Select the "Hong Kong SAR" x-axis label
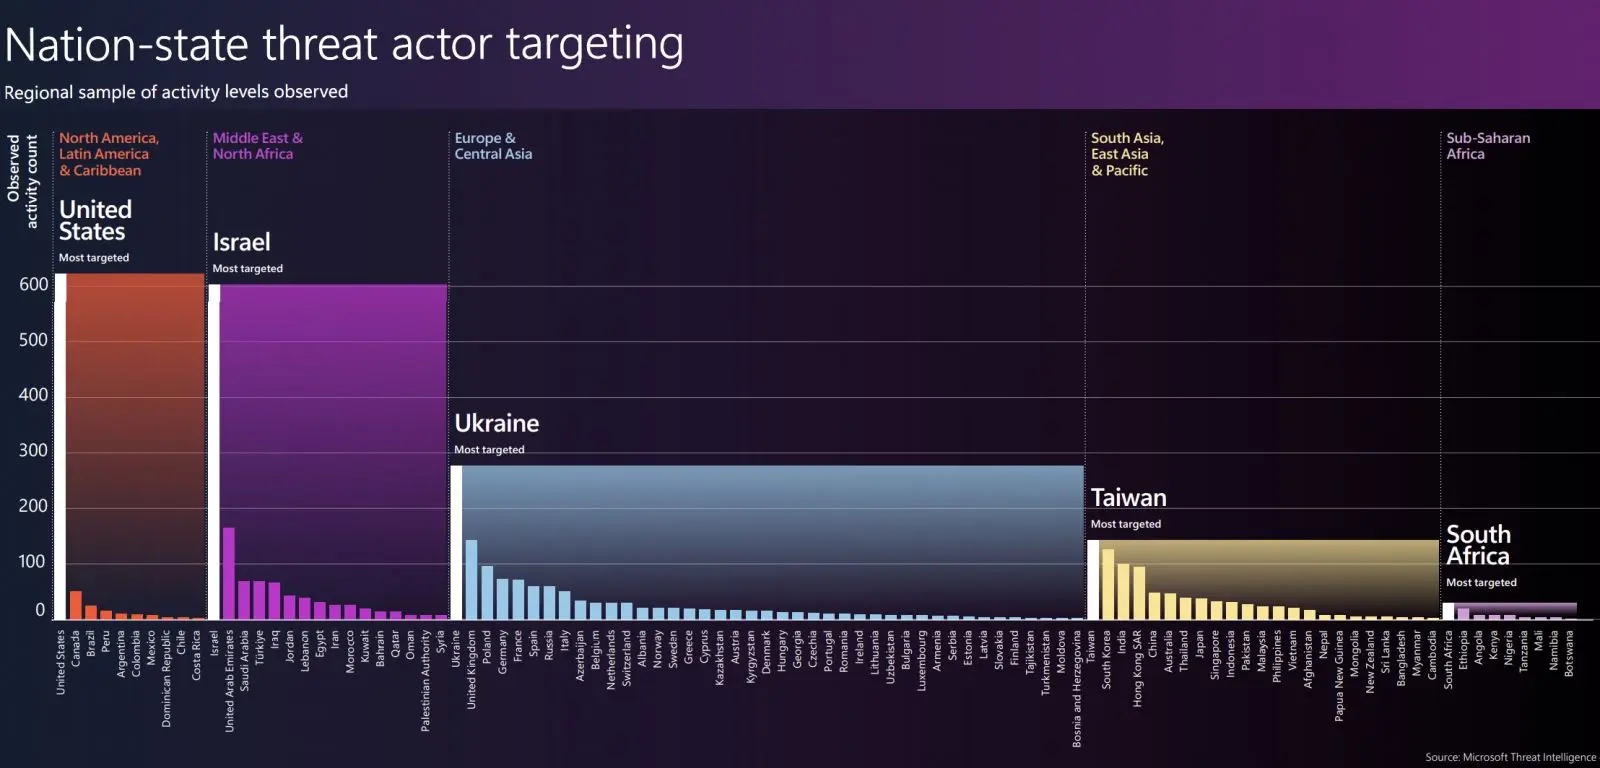 1137,668
